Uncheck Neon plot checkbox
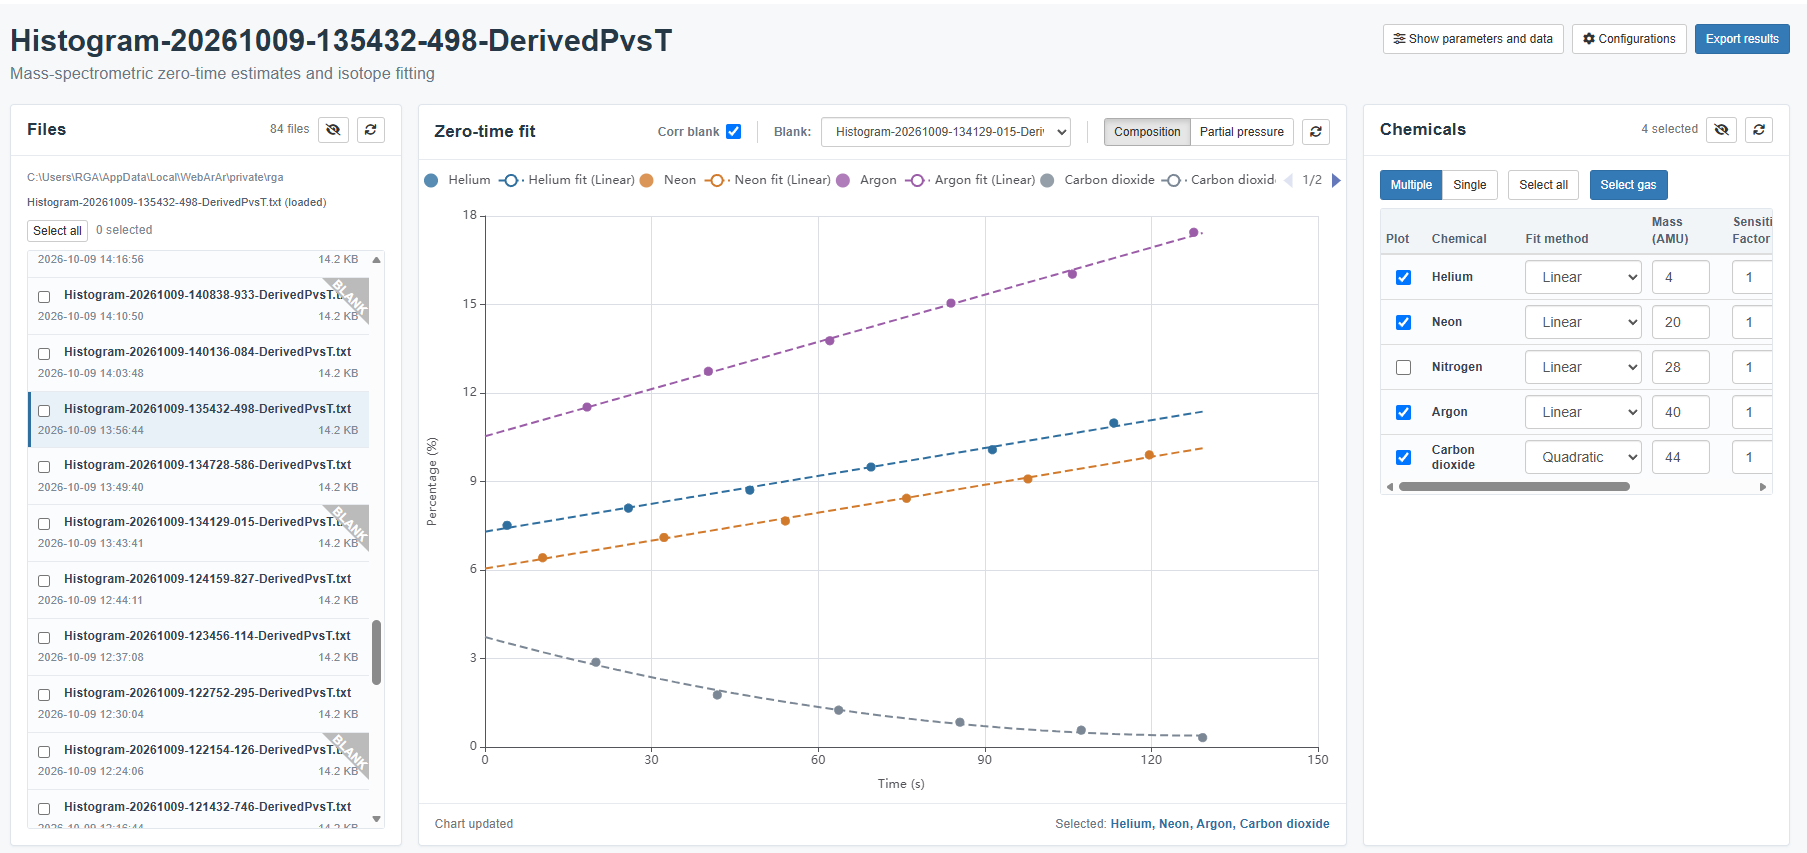This screenshot has height=853, width=1807. [1403, 322]
